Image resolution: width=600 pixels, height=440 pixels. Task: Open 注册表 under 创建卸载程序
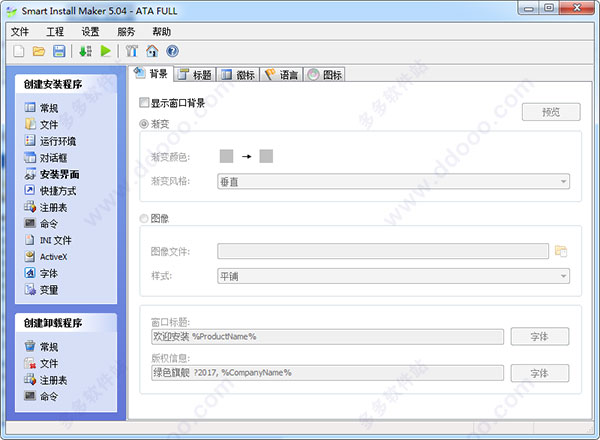tap(46, 380)
